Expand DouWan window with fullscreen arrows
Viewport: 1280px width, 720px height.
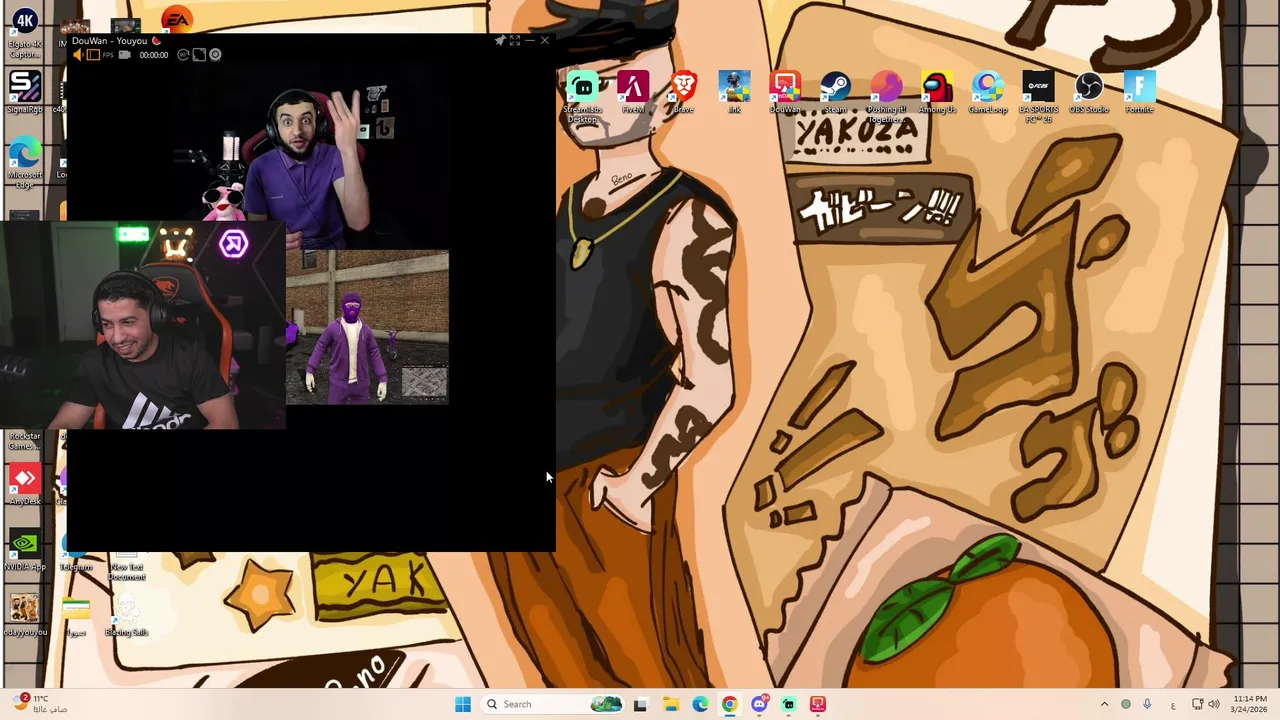point(514,41)
